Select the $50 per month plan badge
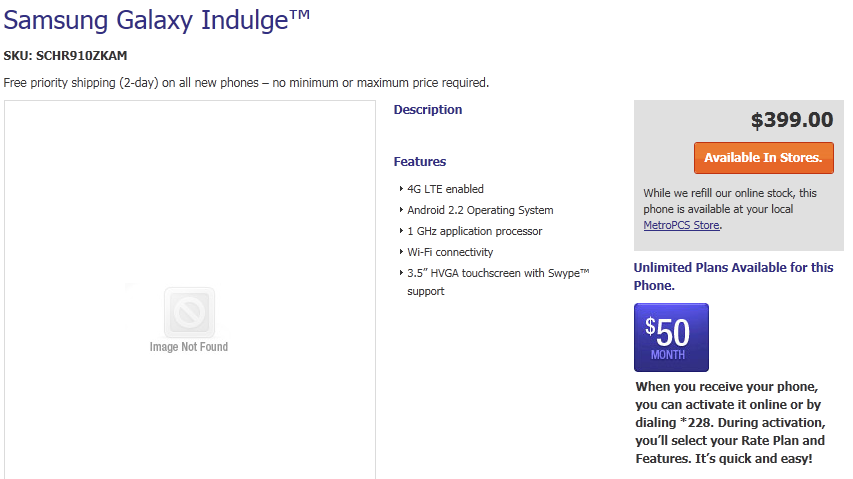Viewport: 853px width, 479px height. point(671,337)
